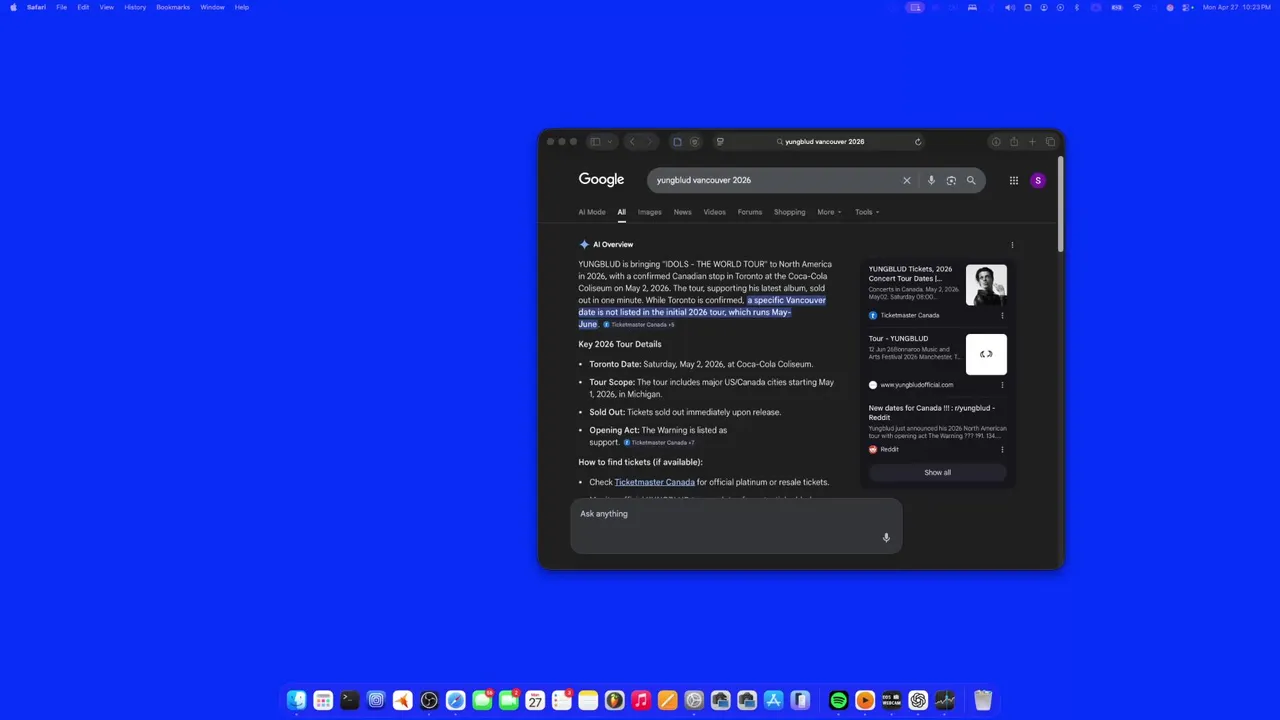Clear the Google search query

click(907, 181)
